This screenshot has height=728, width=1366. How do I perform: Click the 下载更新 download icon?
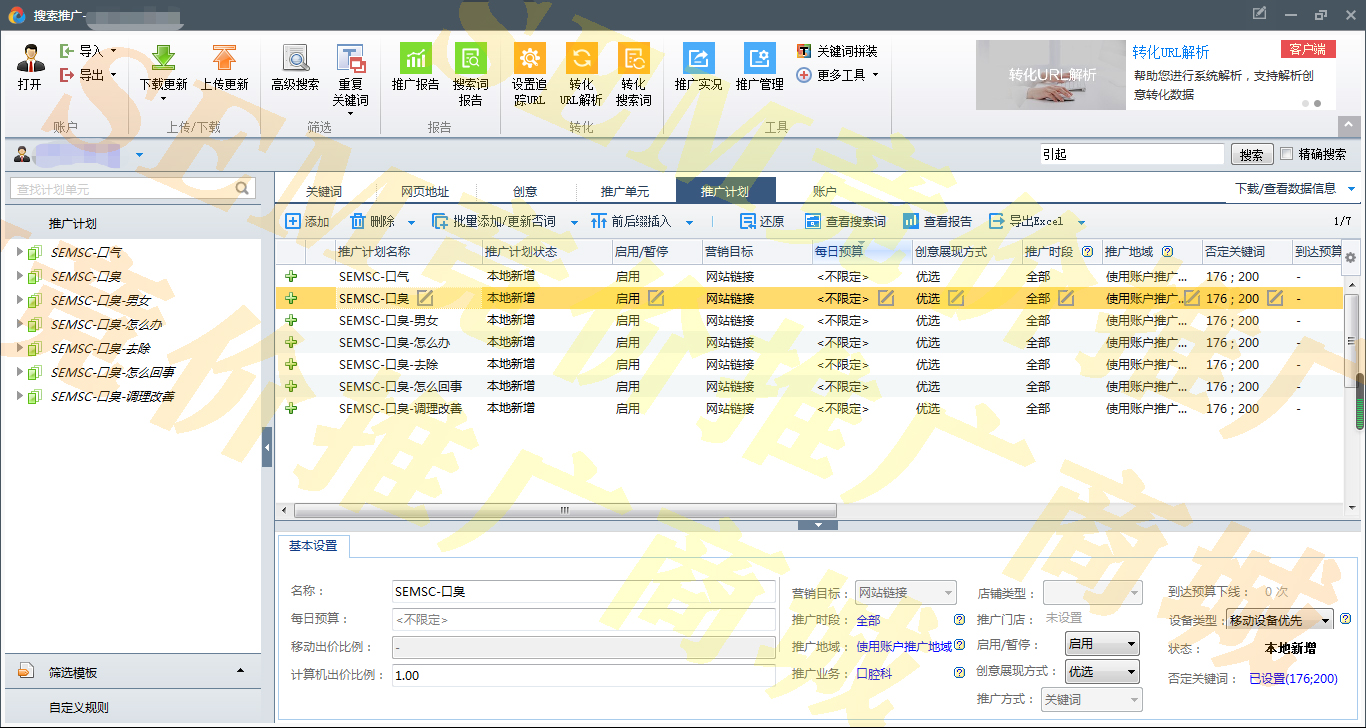163,59
